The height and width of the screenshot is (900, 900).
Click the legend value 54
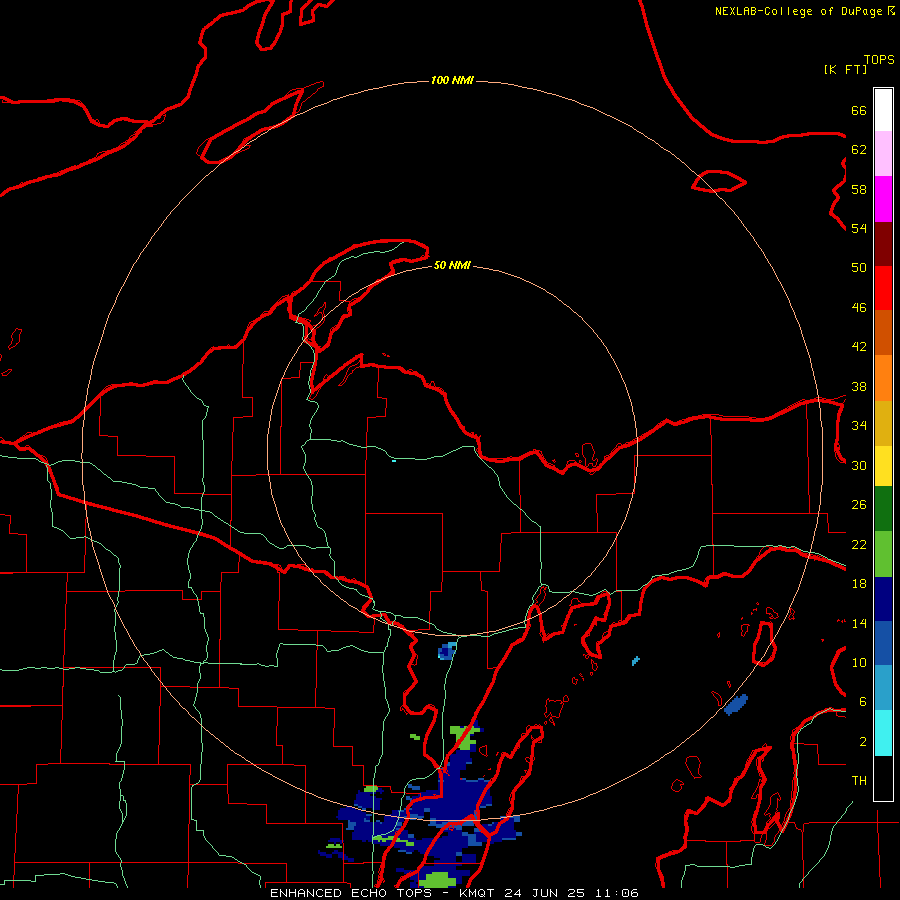pos(859,228)
